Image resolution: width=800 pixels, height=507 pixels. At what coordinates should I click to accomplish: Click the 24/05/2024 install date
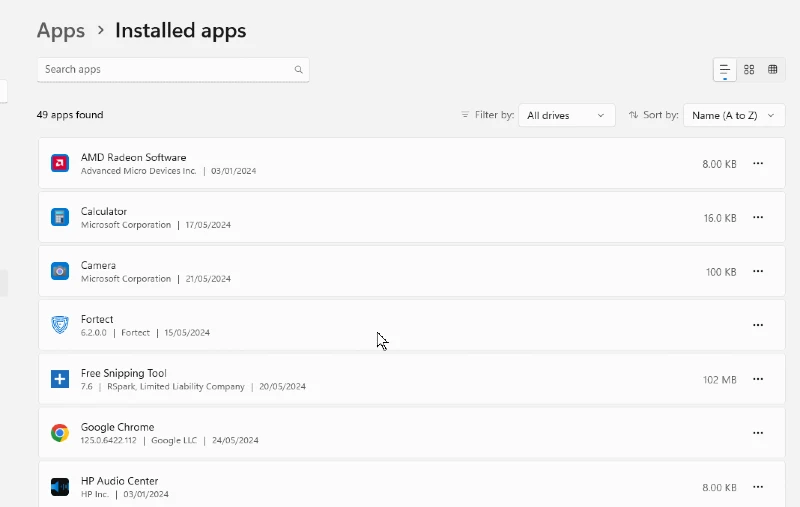(235, 440)
